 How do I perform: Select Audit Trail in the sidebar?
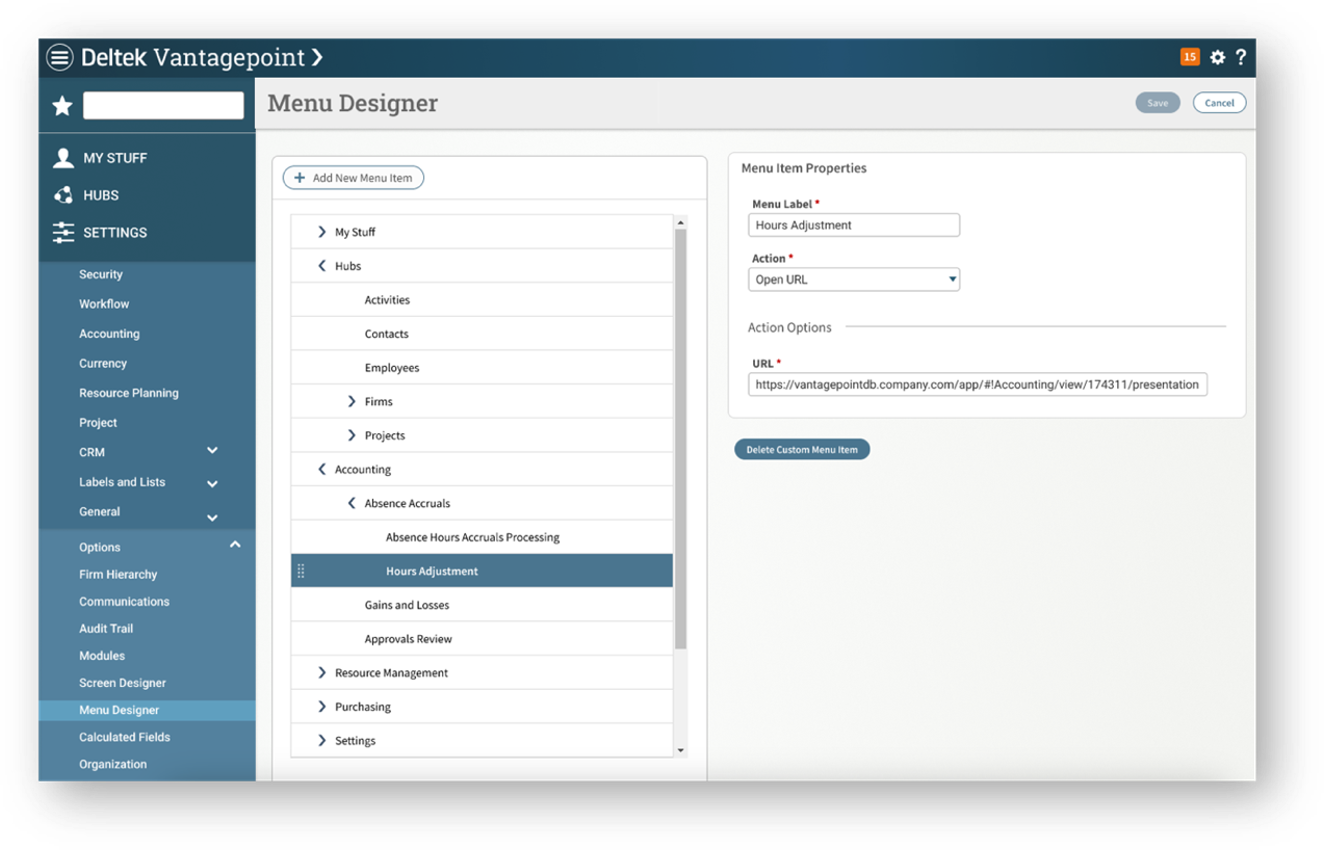click(x=106, y=629)
